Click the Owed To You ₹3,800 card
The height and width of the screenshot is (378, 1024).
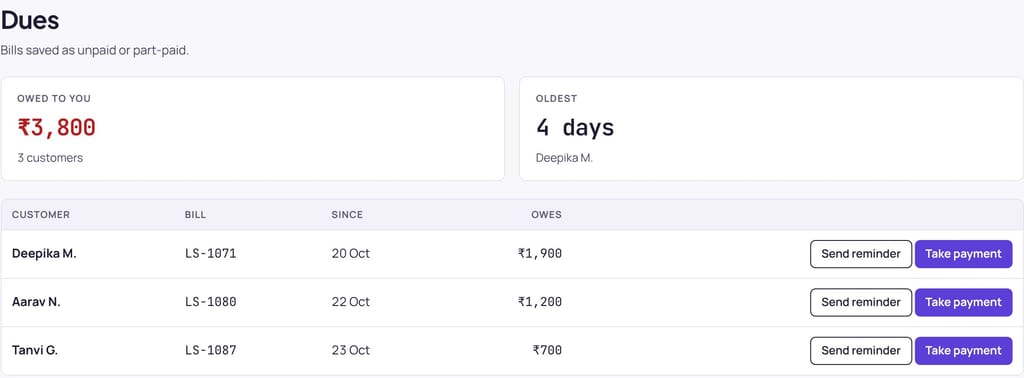(253, 129)
